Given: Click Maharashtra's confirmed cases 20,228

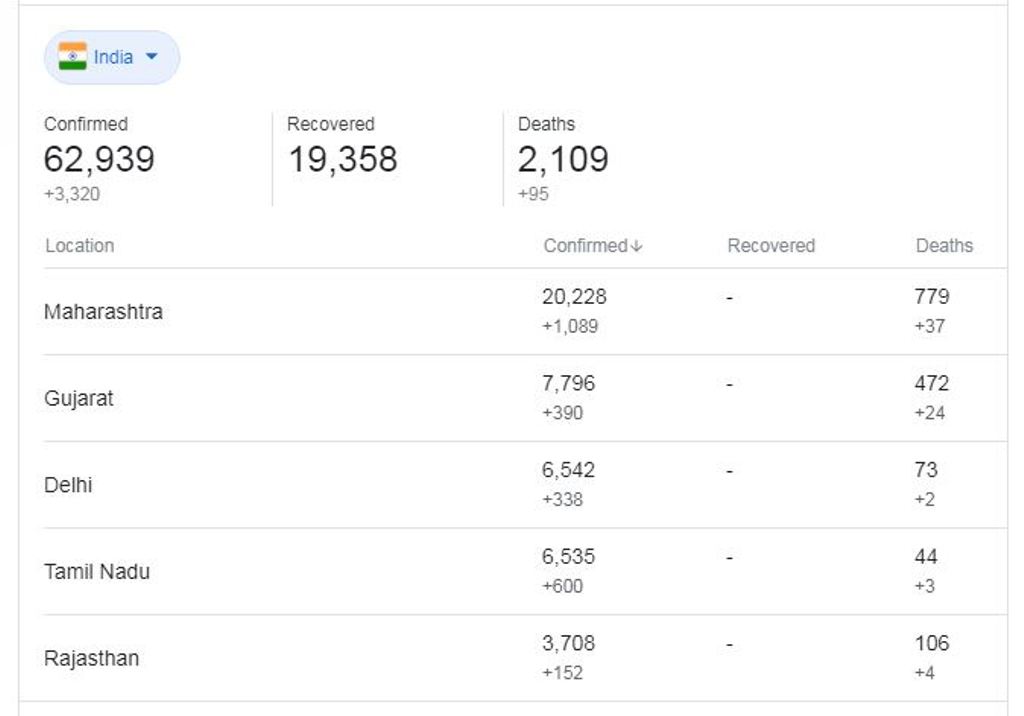Looking at the screenshot, I should coord(574,297).
